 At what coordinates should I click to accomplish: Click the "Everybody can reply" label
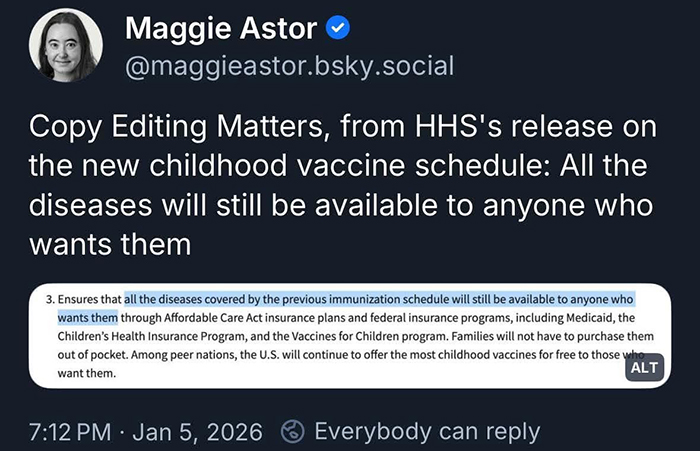427,432
